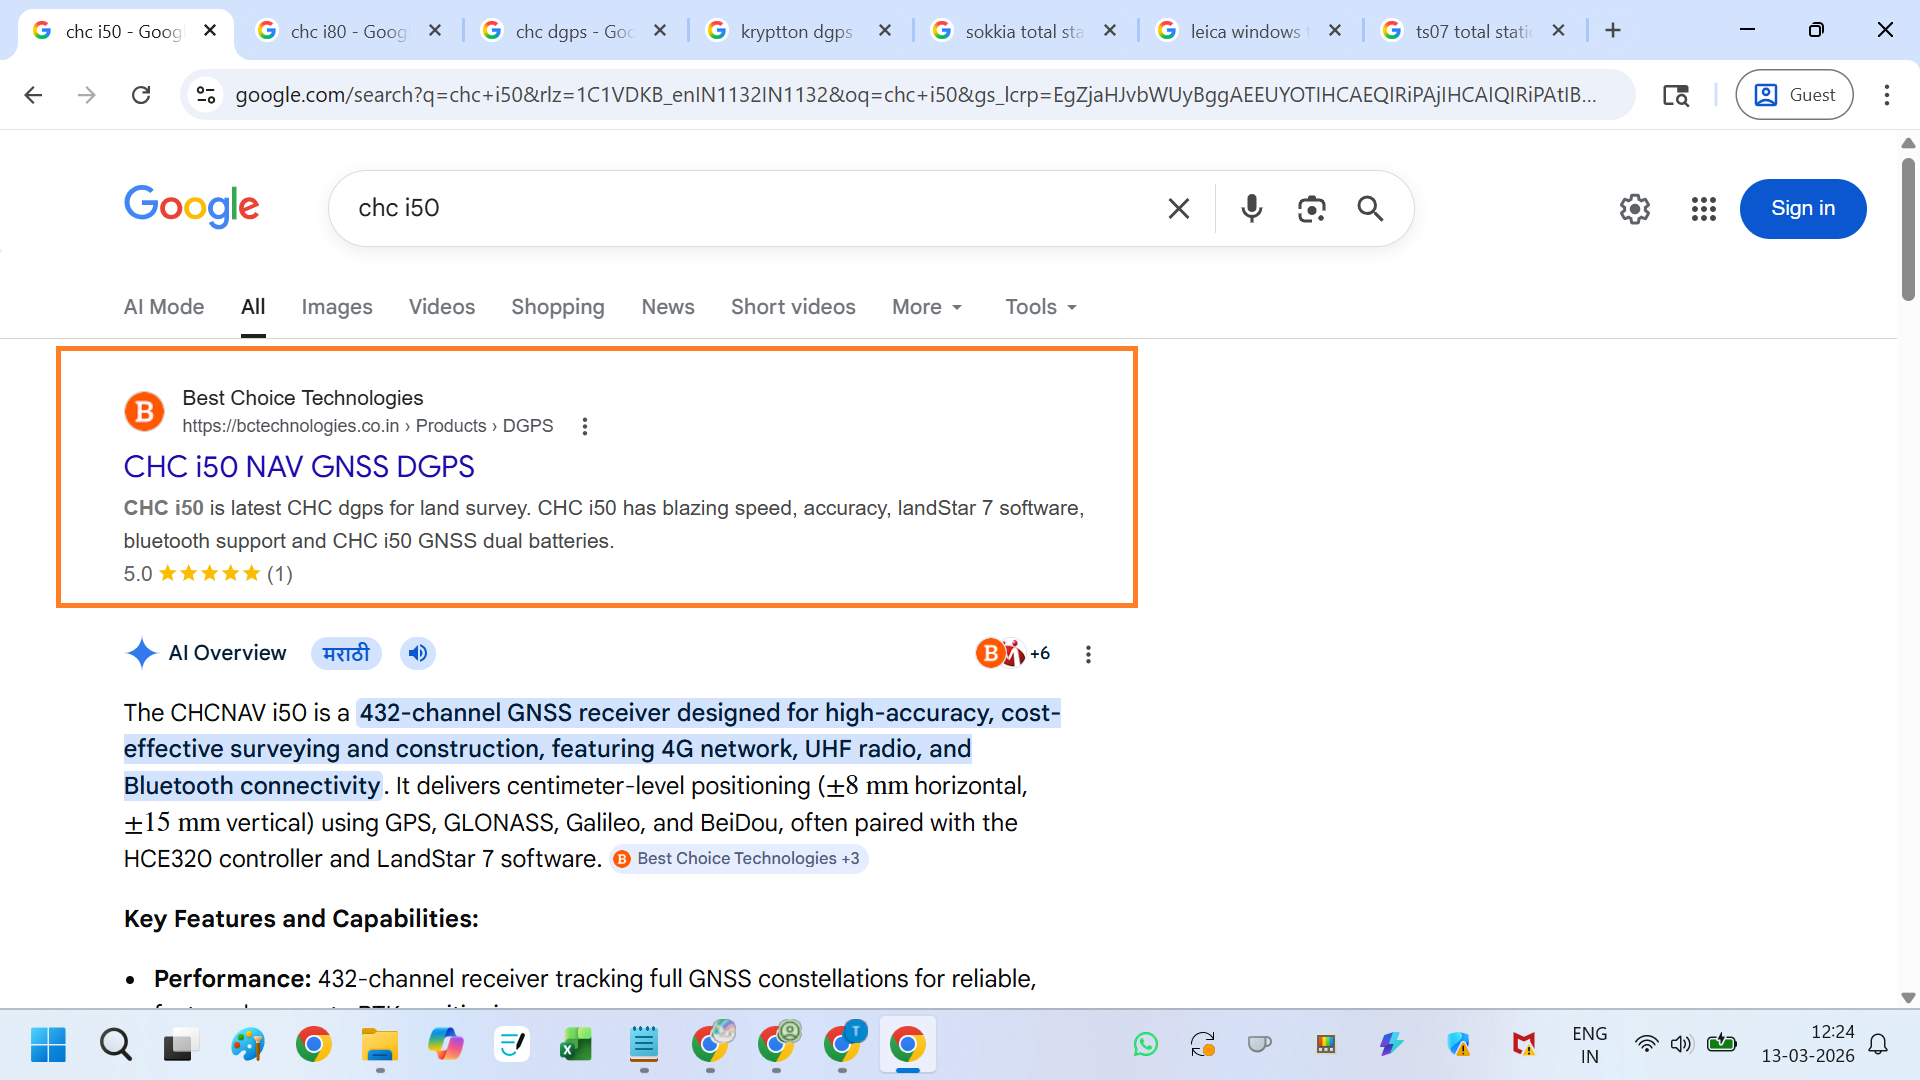This screenshot has height=1080, width=1920.
Task: Open the Tools dropdown
Action: coord(1040,307)
